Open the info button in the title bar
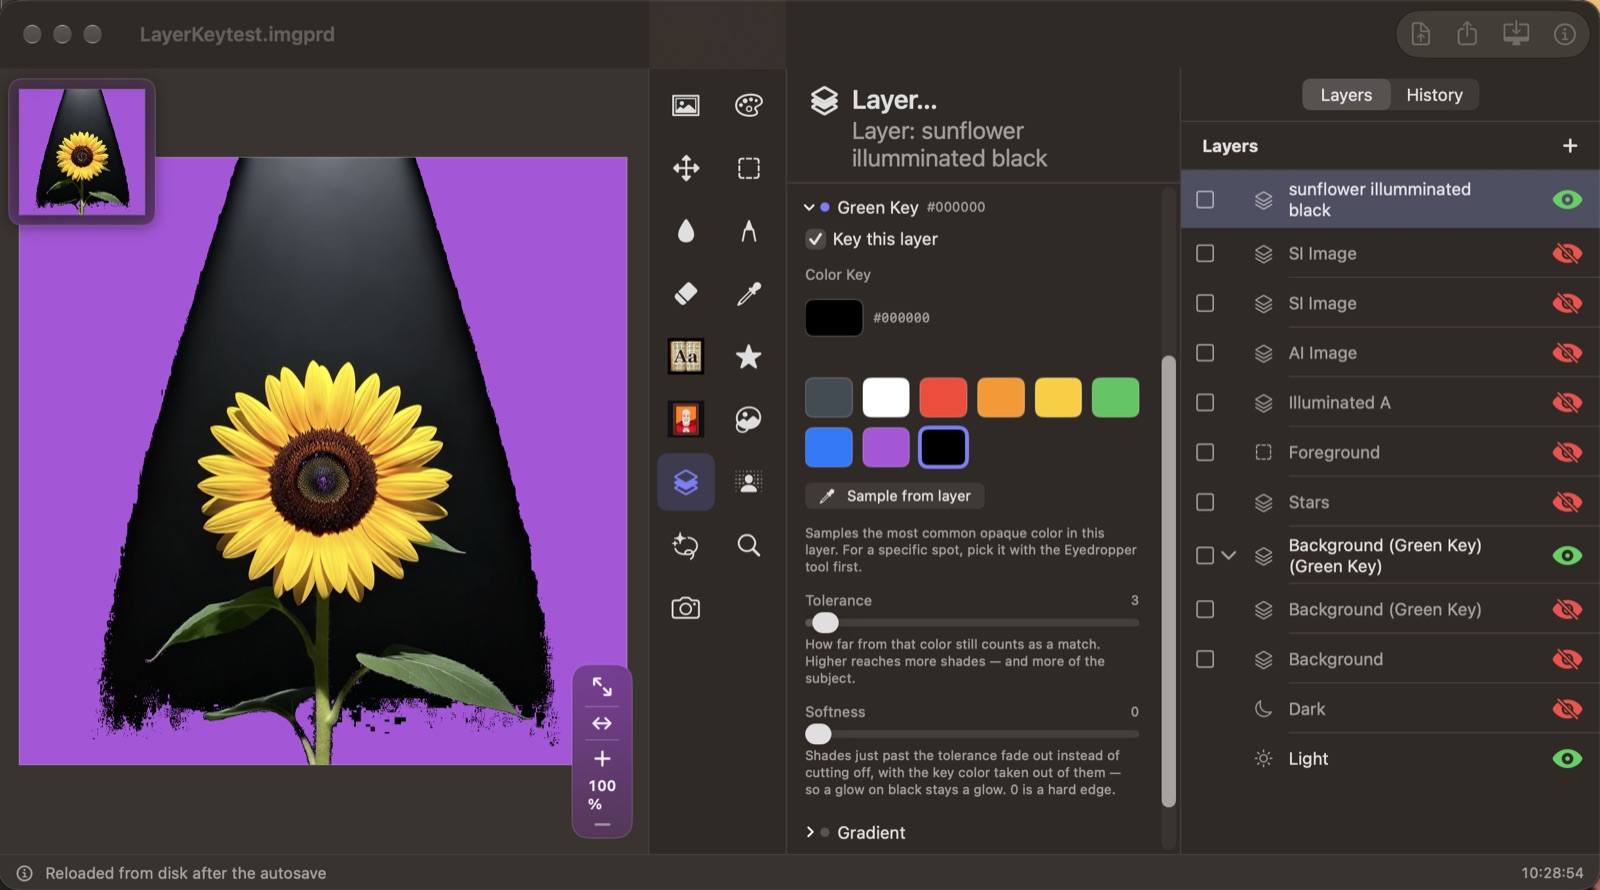Viewport: 1600px width, 890px height. pos(1564,34)
